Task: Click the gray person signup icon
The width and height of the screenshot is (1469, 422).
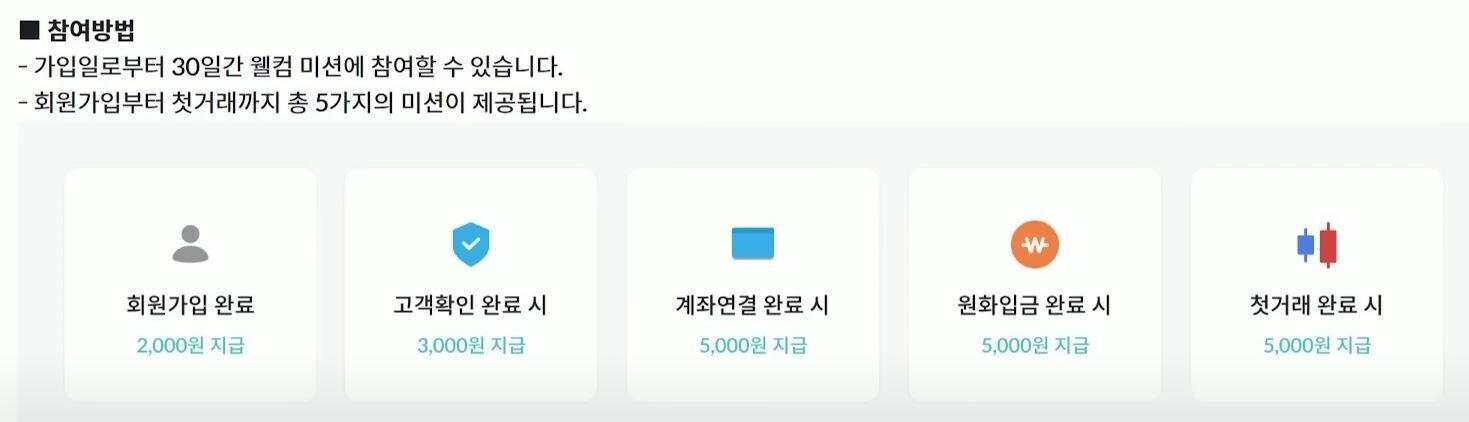Action: (x=190, y=244)
